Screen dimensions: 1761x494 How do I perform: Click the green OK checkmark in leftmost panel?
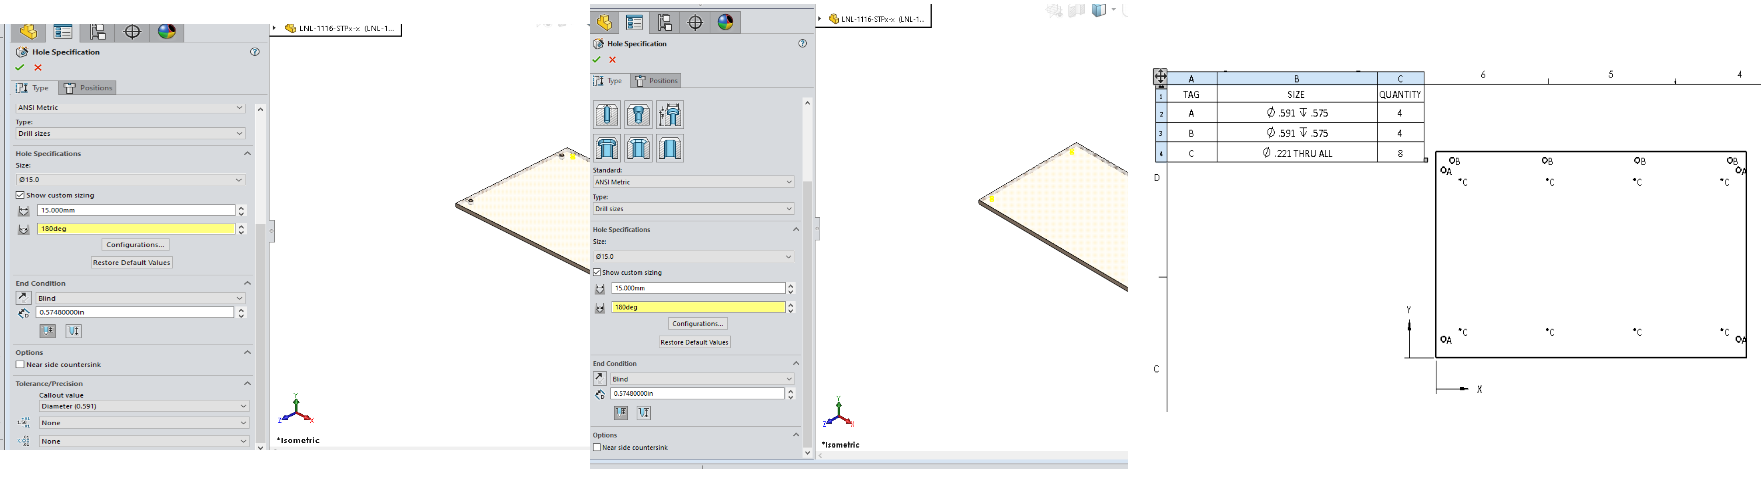[20, 68]
